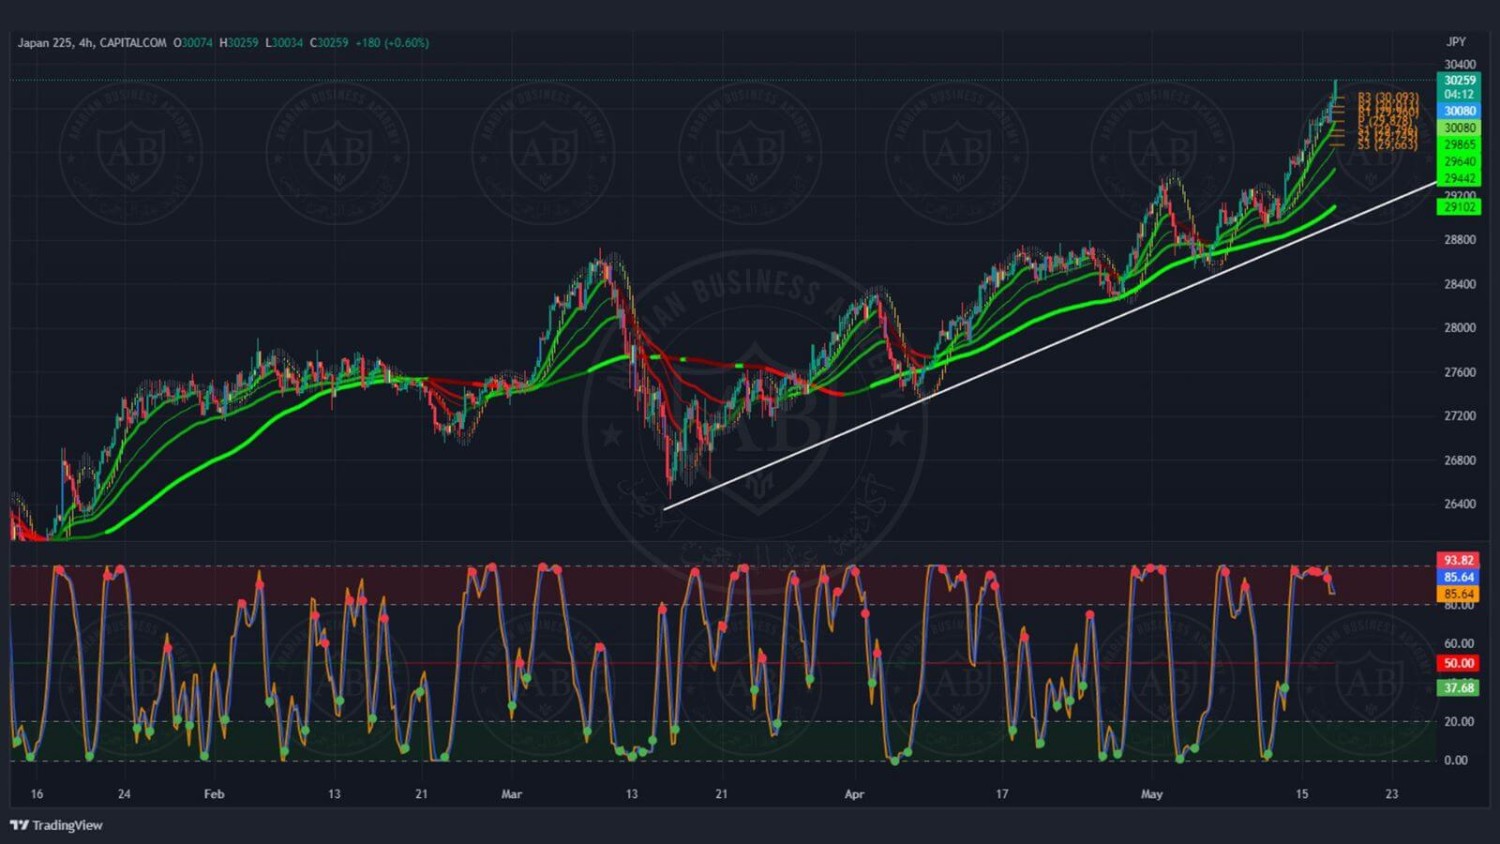Click the 0.00 oscillator axis value

coord(1456,760)
